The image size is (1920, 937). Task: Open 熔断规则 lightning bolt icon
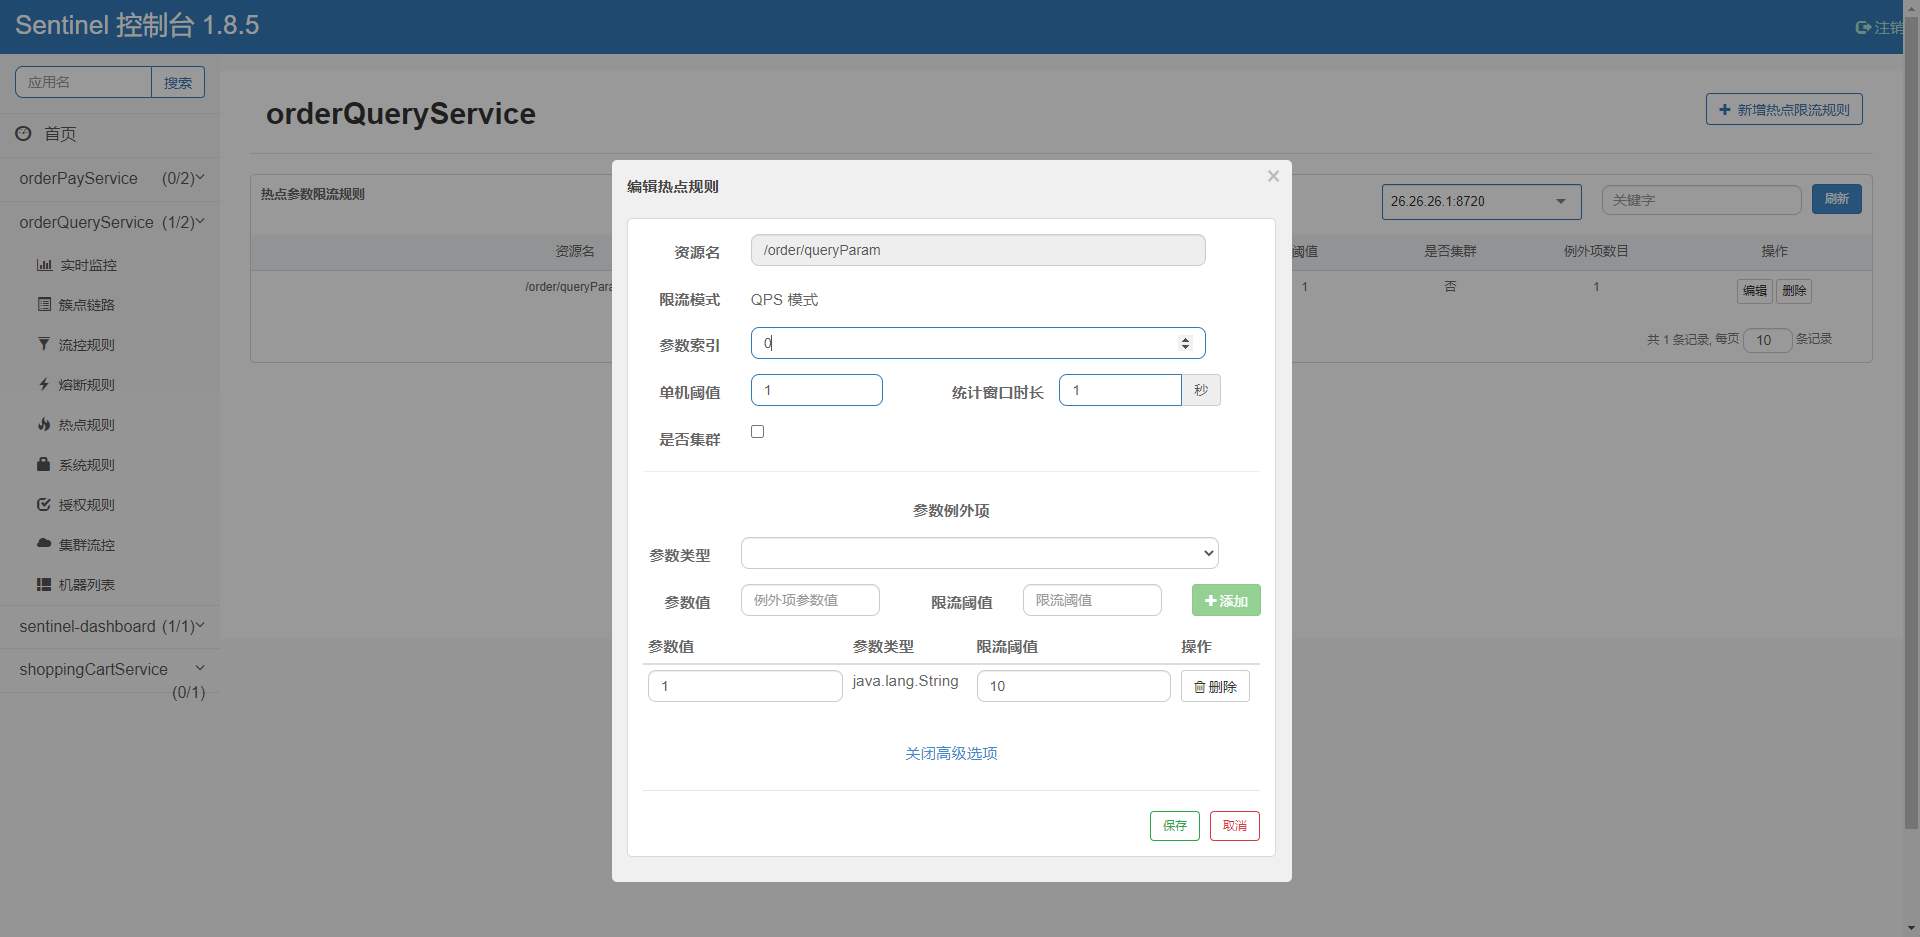click(x=44, y=384)
